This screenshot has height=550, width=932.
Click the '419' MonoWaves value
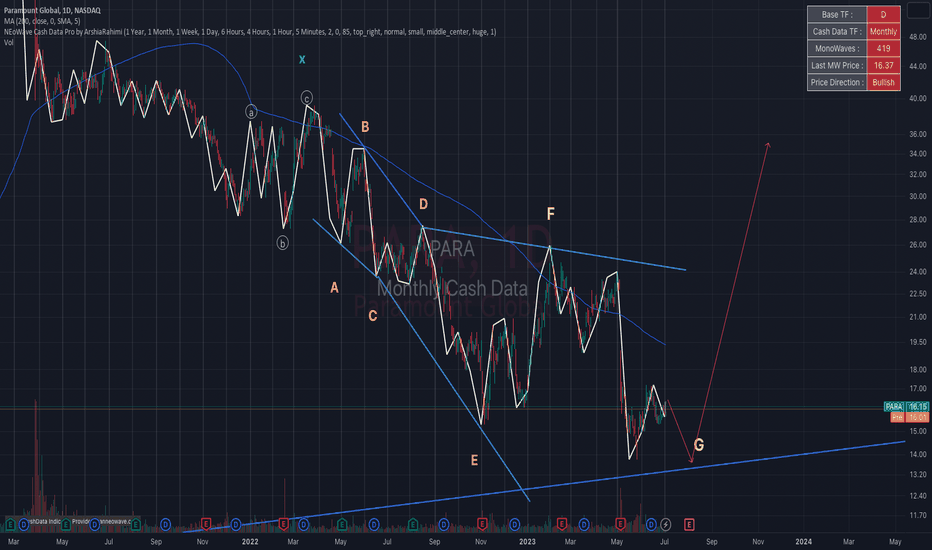click(x=883, y=49)
